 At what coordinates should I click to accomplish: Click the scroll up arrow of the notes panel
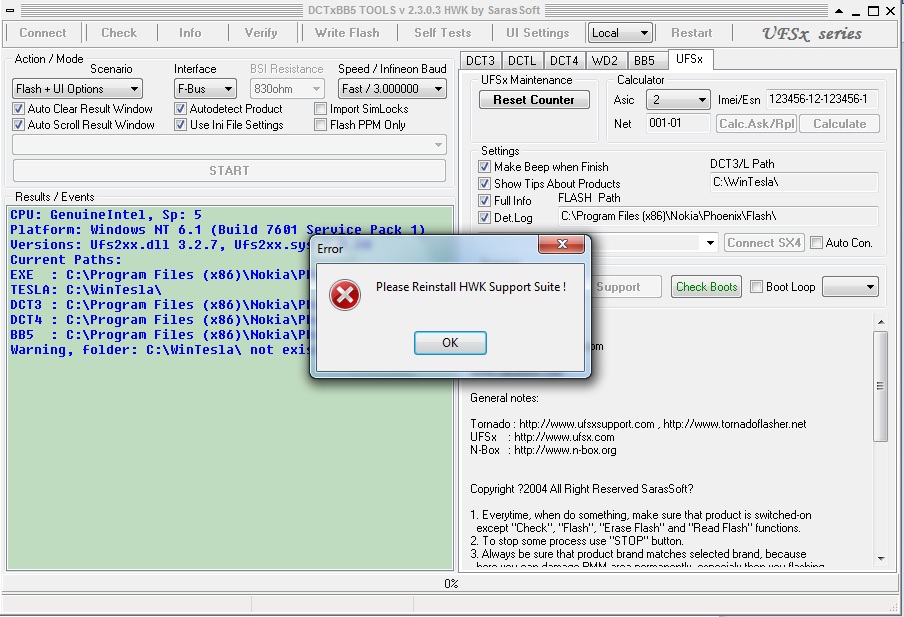[x=880, y=322]
